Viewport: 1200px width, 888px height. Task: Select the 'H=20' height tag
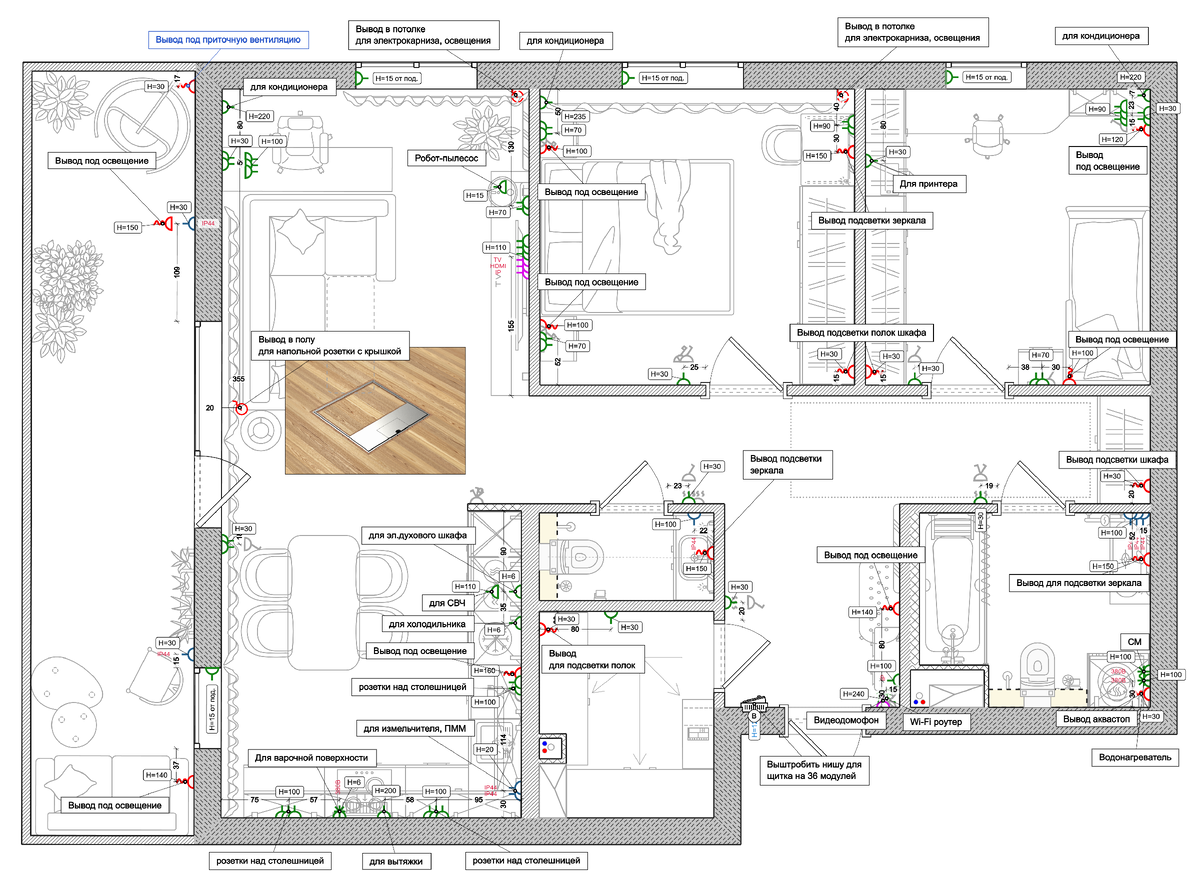[x=485, y=749]
